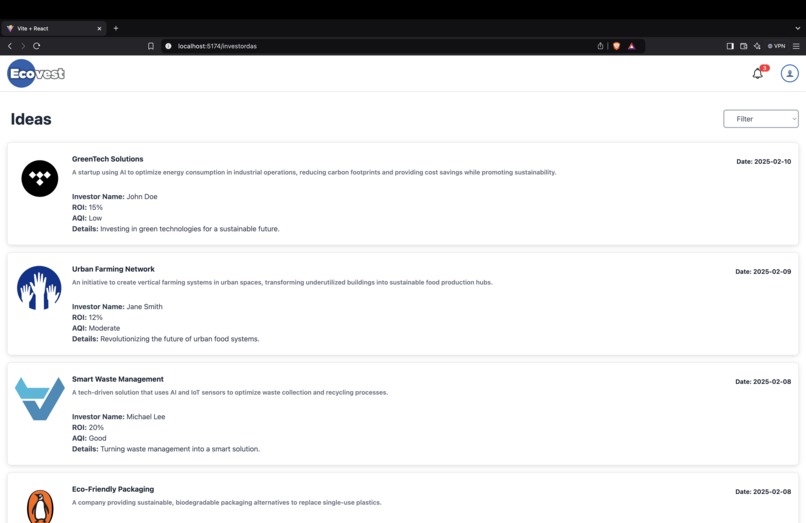Image resolution: width=806 pixels, height=523 pixels.
Task: Click the Eco-Friendly Packaging title
Action: click(113, 489)
